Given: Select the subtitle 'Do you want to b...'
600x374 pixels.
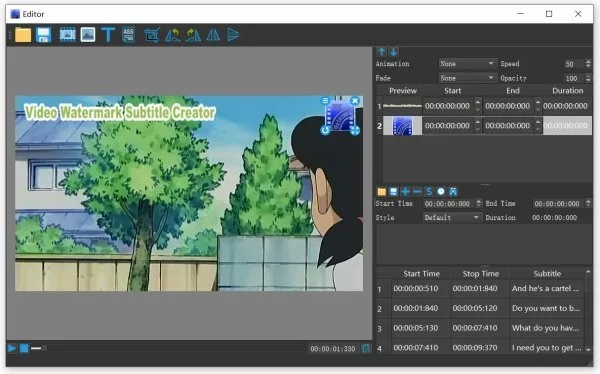Looking at the screenshot, I should click(x=546, y=308).
